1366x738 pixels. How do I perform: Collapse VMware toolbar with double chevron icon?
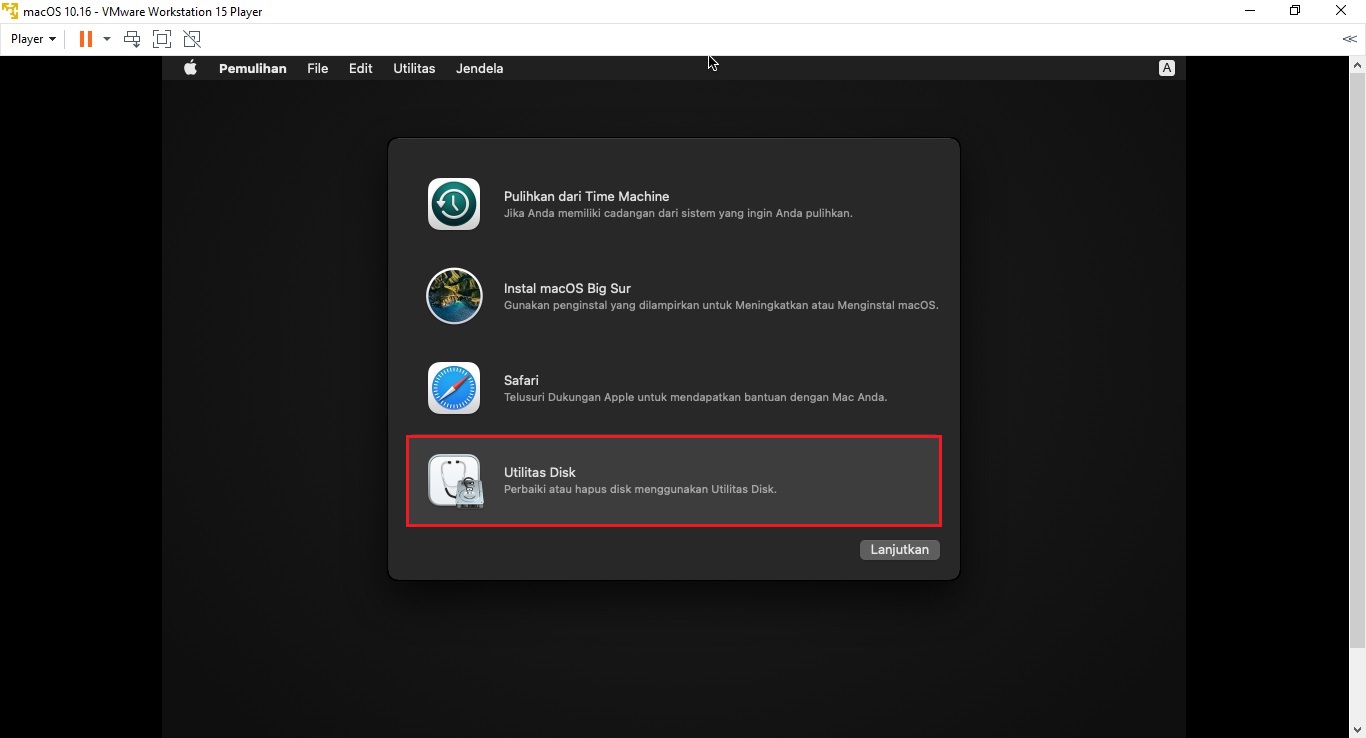(1349, 39)
